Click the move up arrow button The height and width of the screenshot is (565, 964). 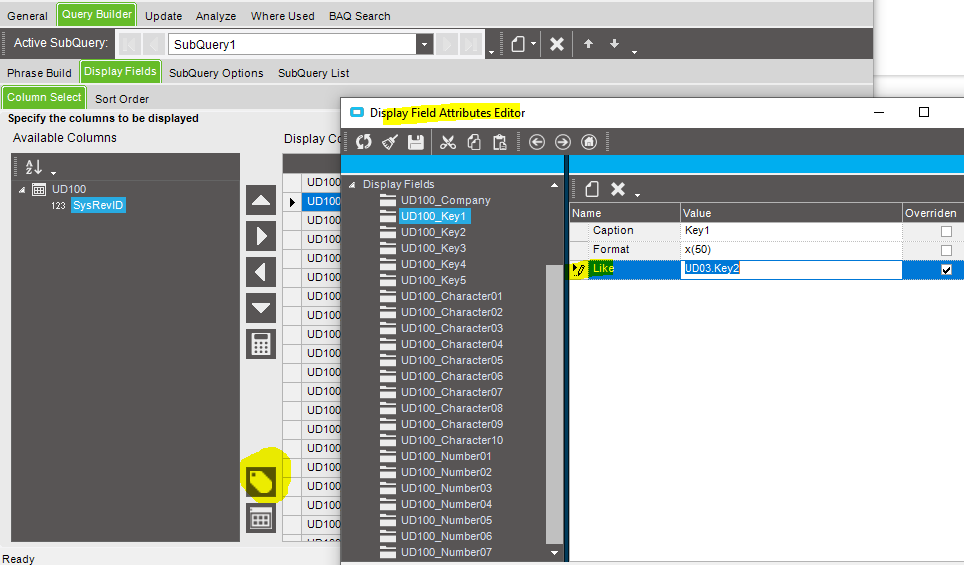click(261, 200)
